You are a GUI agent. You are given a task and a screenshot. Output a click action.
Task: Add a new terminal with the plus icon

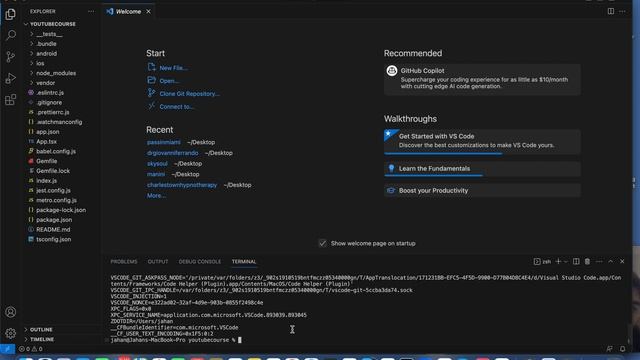[558, 261]
